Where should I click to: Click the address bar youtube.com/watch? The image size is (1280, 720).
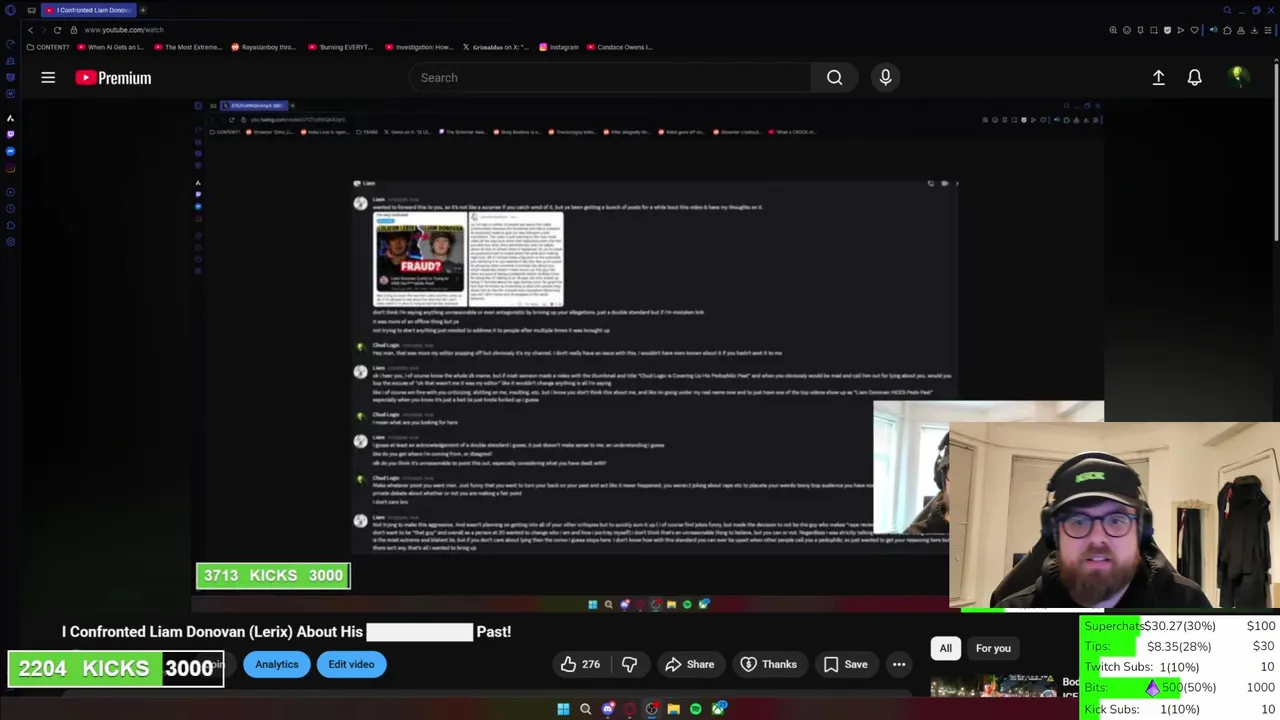pyautogui.click(x=124, y=30)
